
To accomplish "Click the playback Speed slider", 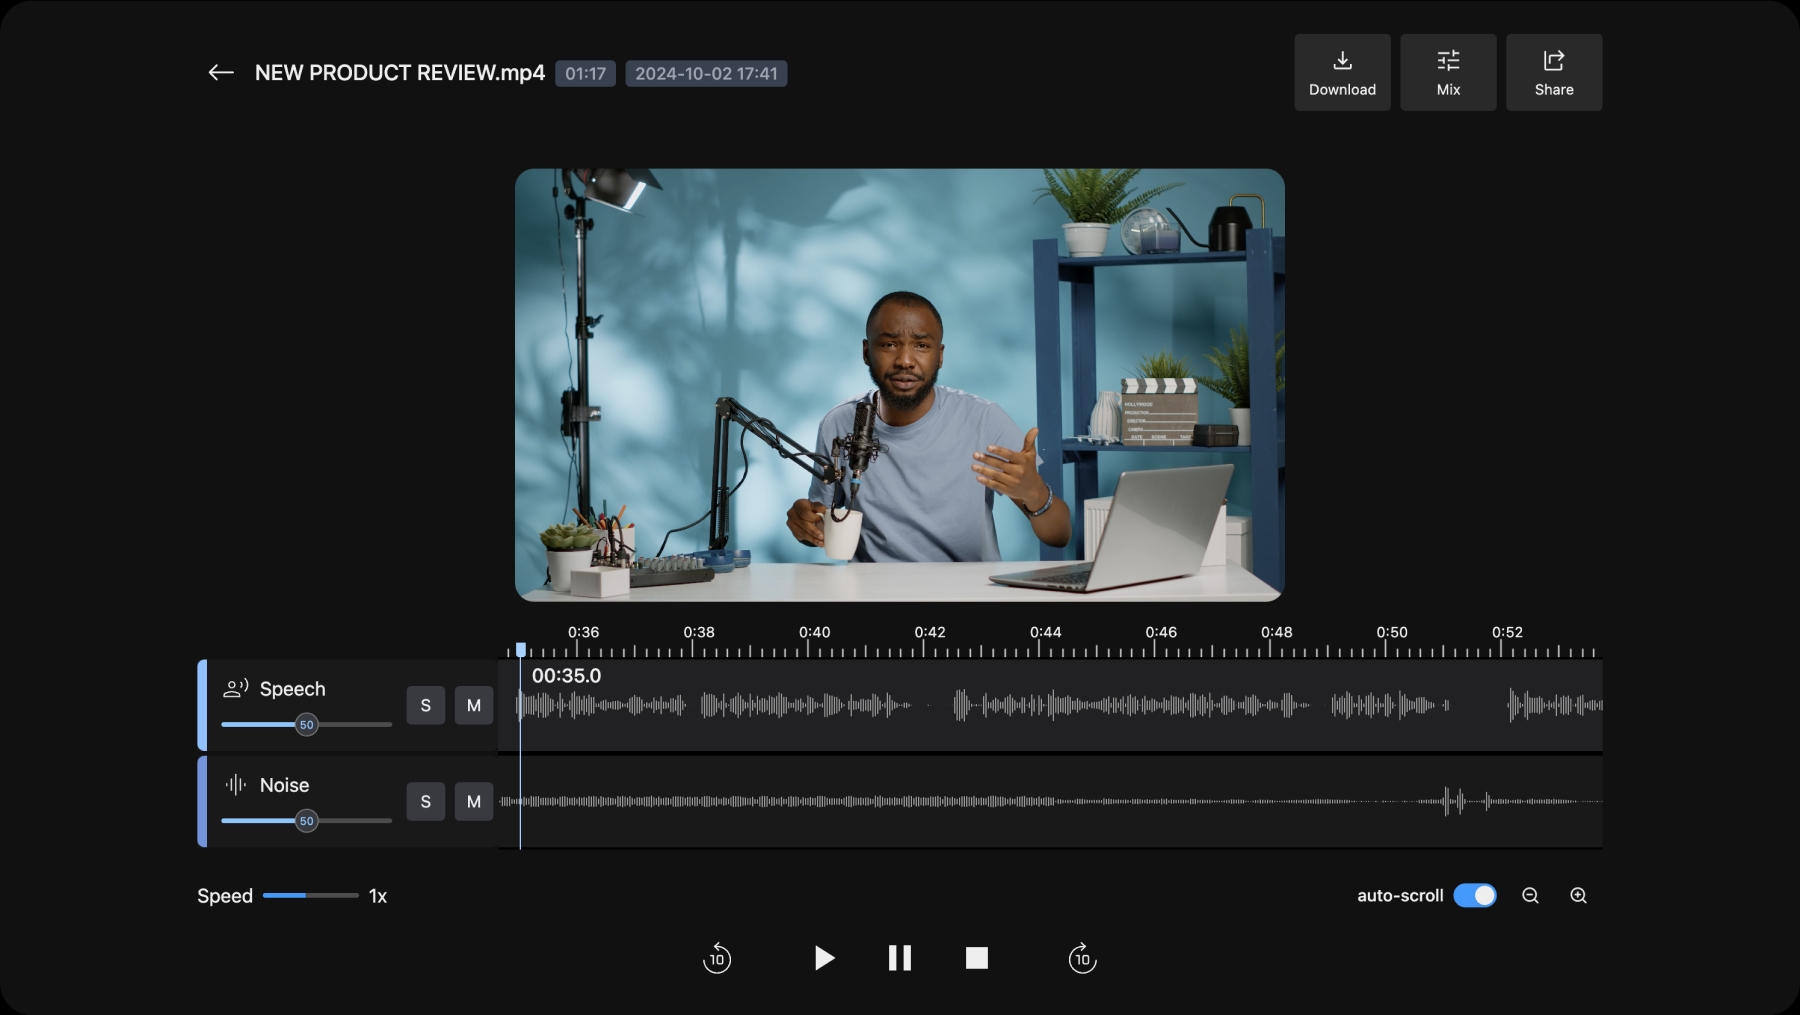I will 309,896.
